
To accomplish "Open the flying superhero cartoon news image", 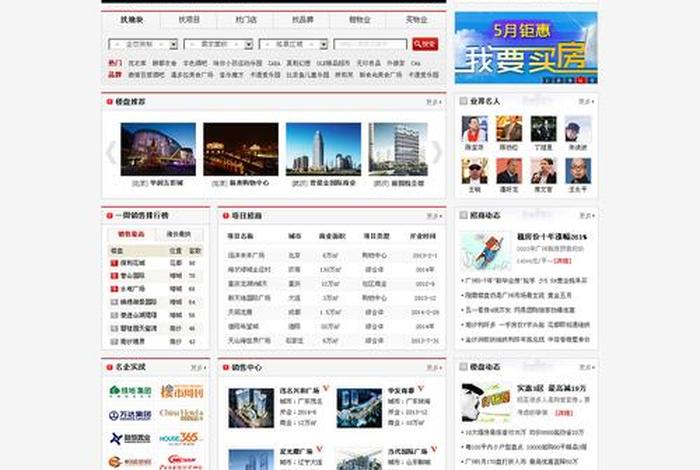I will [x=486, y=251].
